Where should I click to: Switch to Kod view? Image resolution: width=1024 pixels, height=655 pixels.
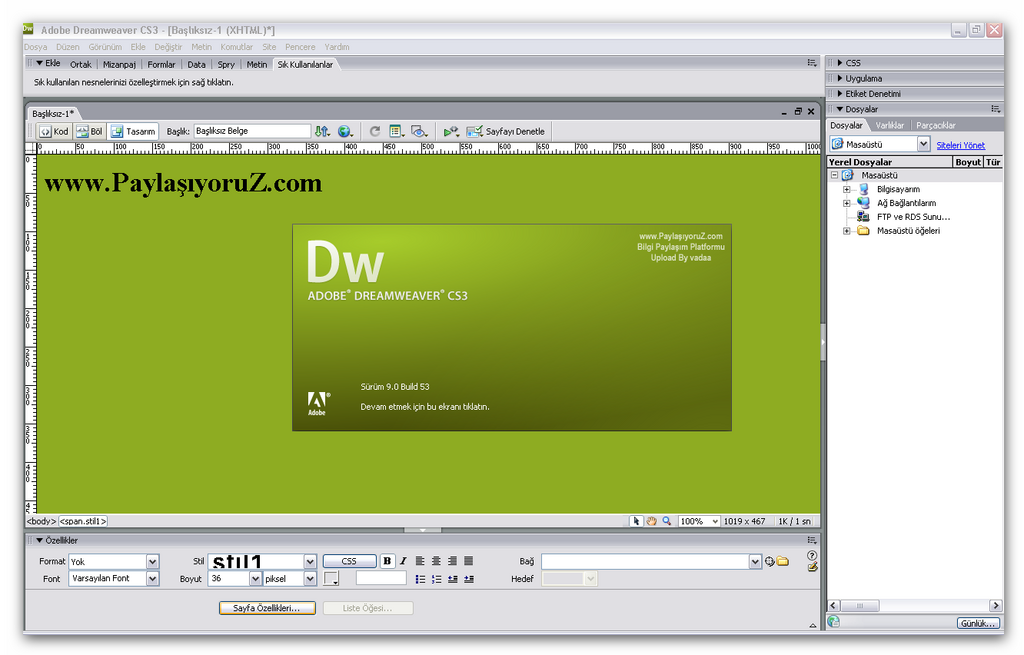pos(54,131)
